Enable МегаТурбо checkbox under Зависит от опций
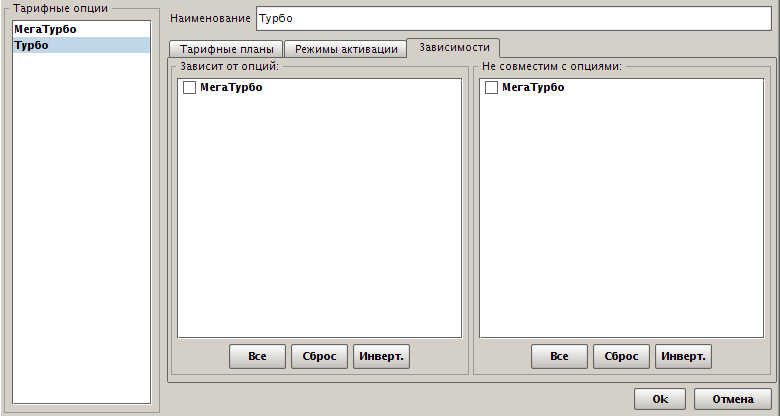Screen dimensions: 780x416 pos(189,89)
